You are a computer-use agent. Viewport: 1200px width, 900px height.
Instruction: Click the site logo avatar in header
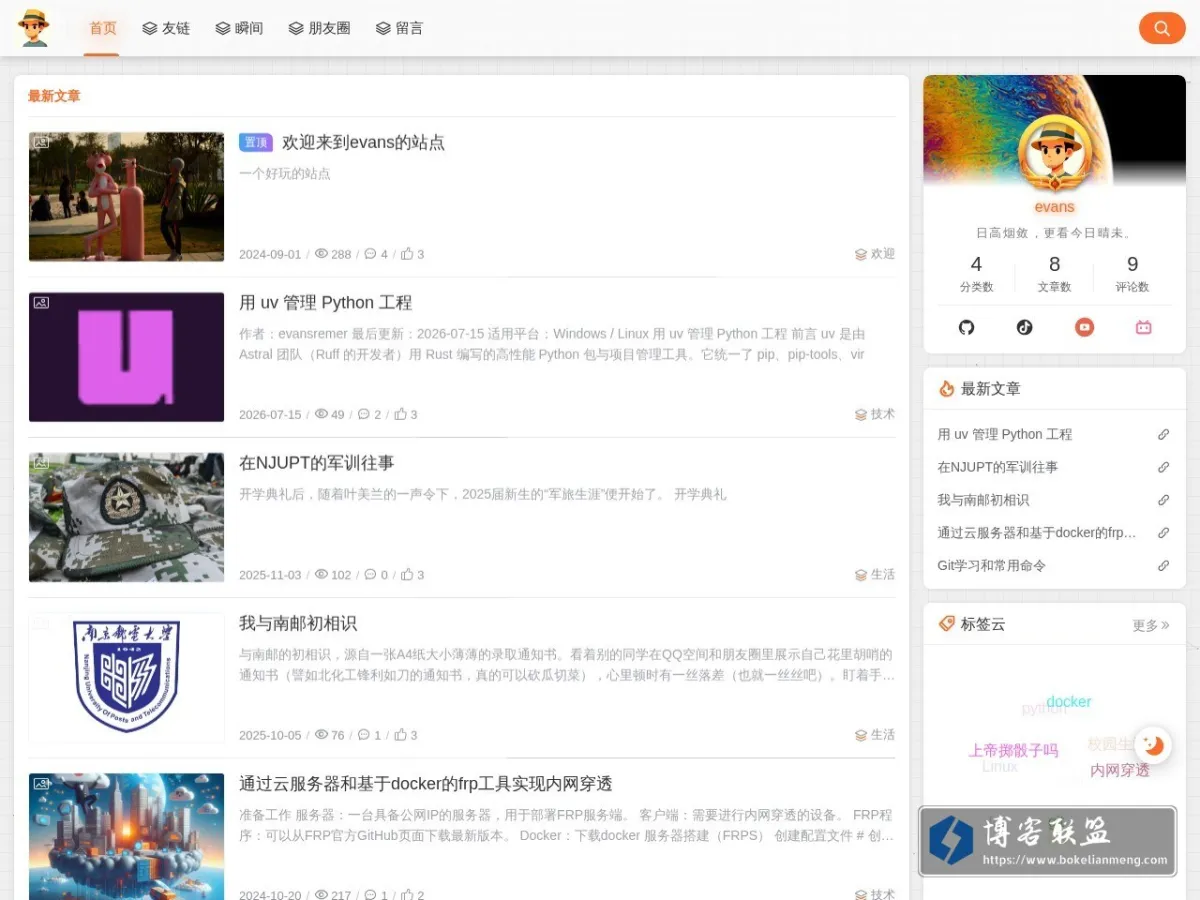click(x=34, y=28)
